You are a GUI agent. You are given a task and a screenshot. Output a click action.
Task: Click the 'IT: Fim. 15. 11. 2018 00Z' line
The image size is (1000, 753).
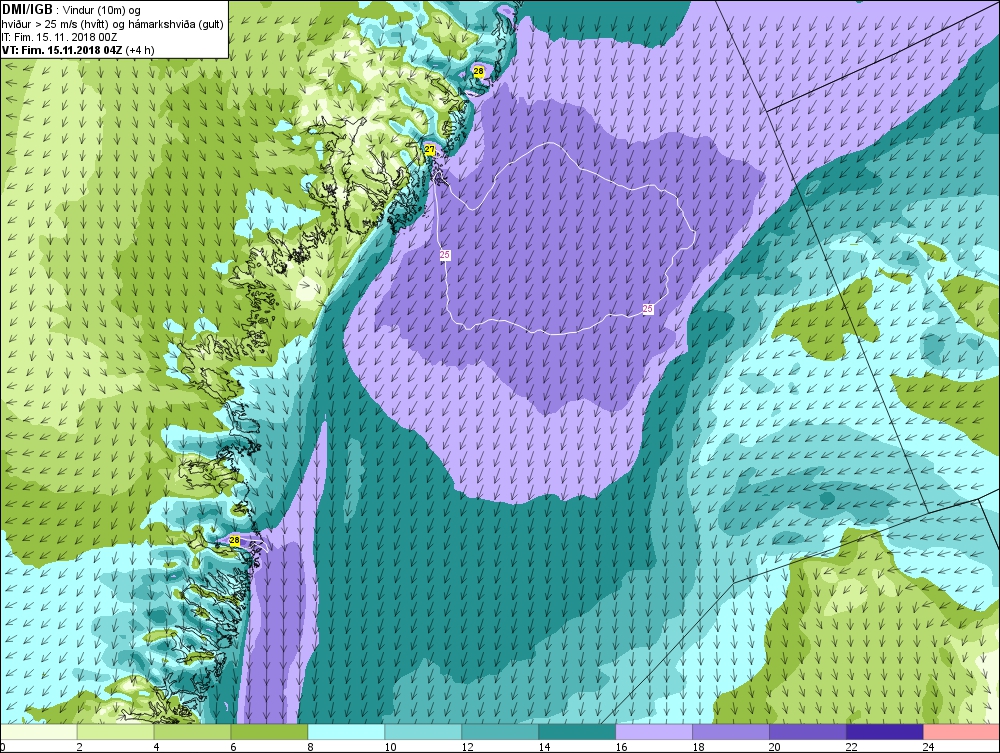point(60,38)
